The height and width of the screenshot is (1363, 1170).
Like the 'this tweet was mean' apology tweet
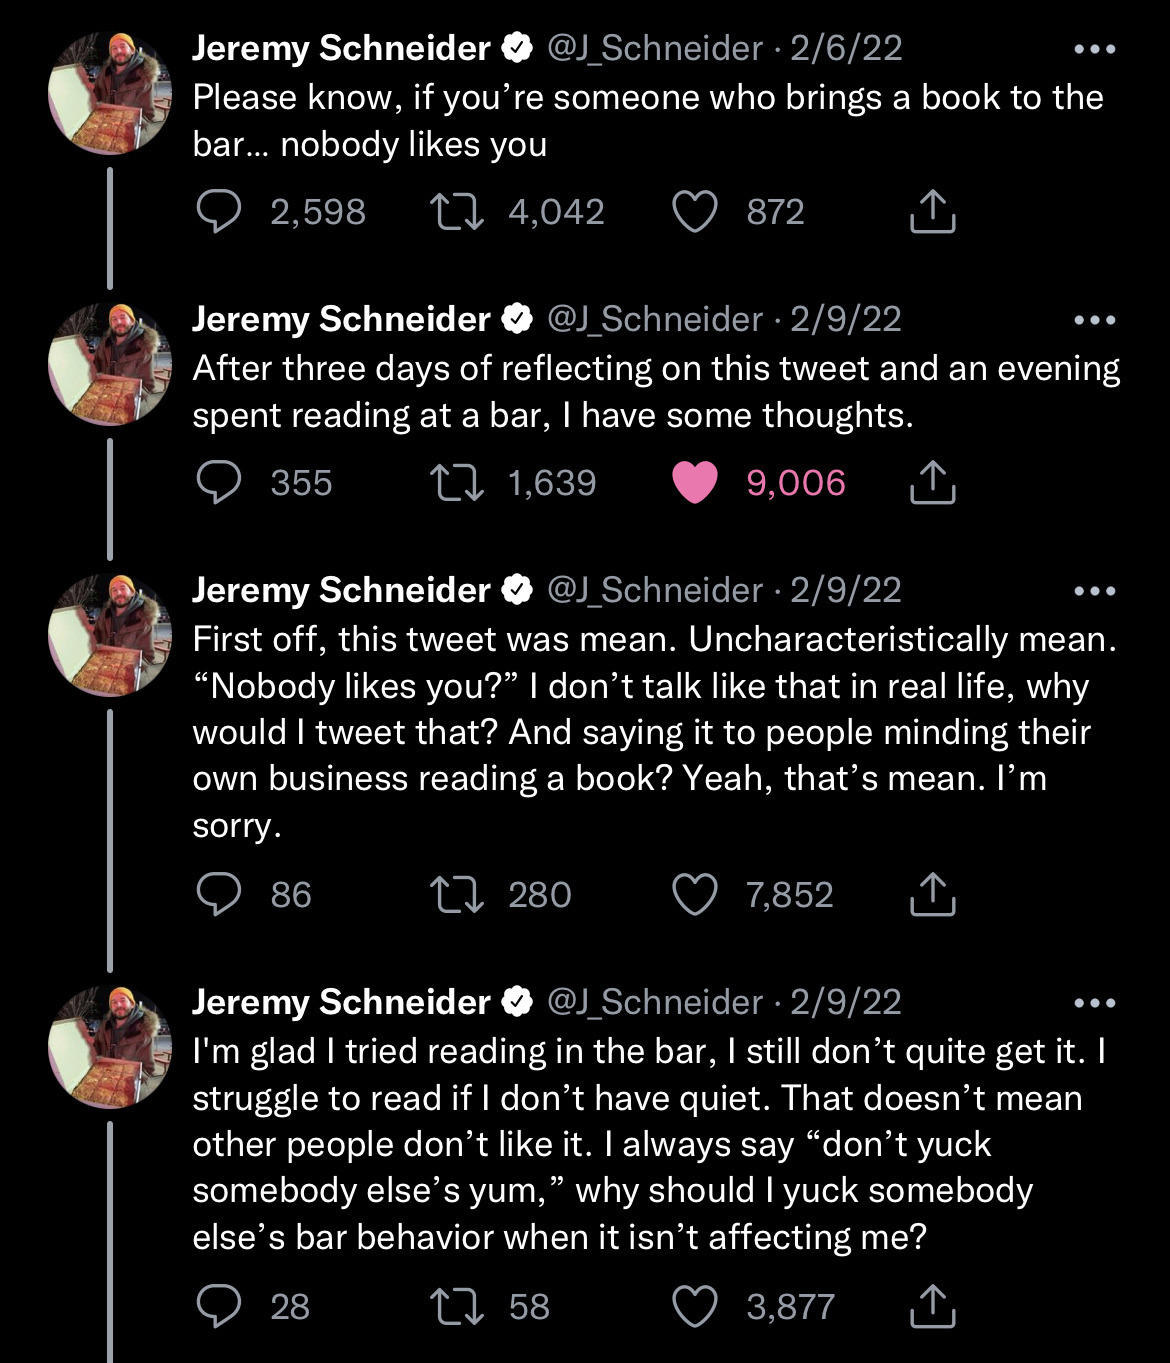[x=694, y=894]
